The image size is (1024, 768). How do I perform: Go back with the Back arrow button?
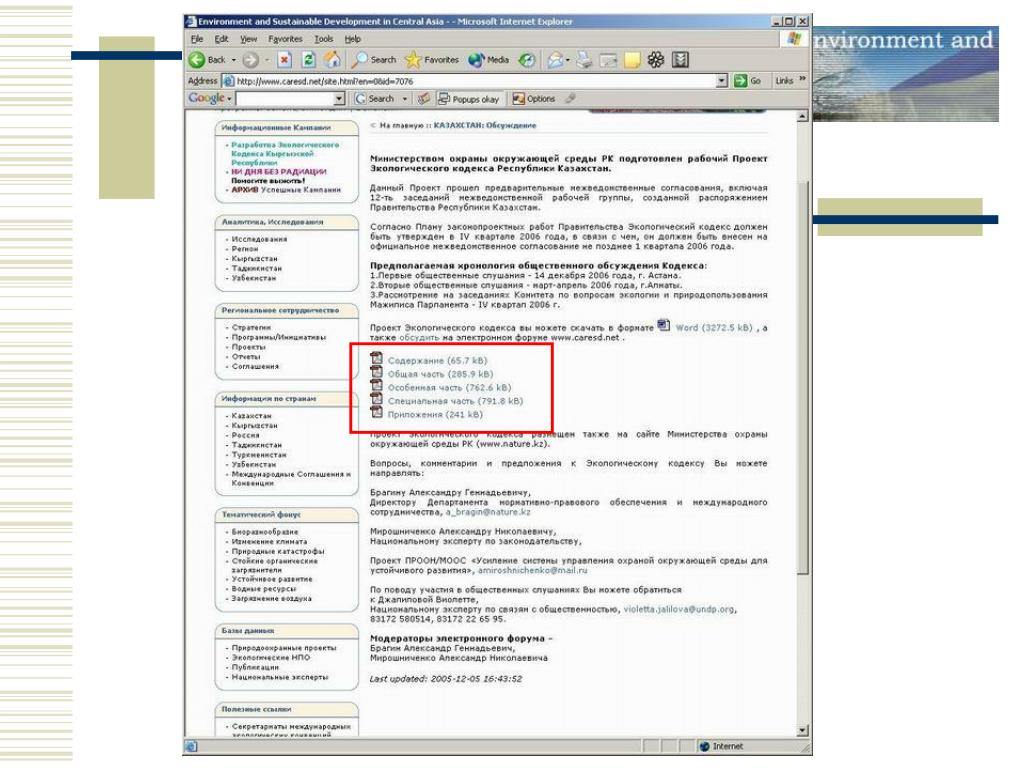click(208, 60)
